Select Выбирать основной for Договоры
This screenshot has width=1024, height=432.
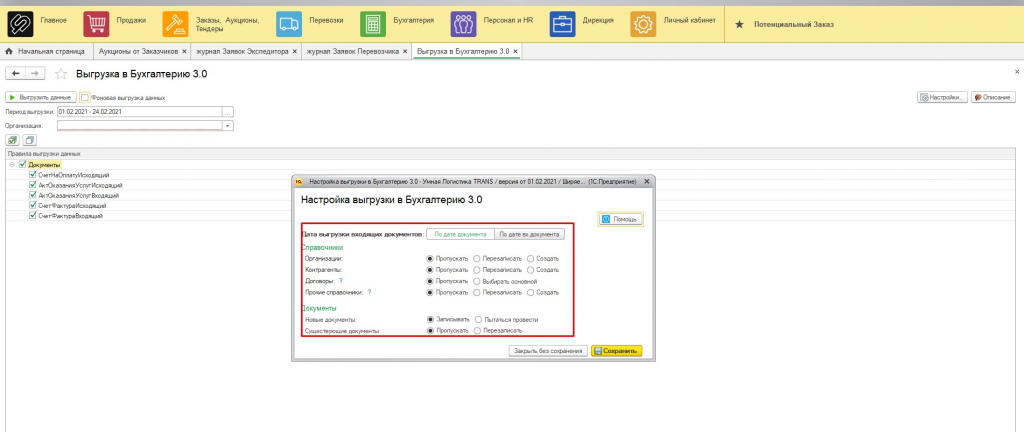pos(477,281)
